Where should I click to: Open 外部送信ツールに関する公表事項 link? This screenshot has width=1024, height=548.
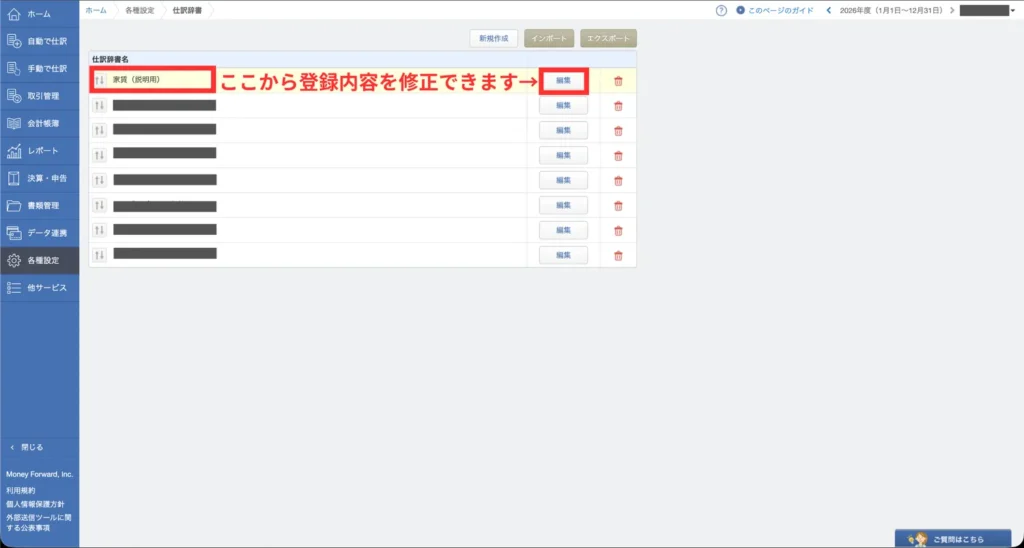(x=39, y=523)
